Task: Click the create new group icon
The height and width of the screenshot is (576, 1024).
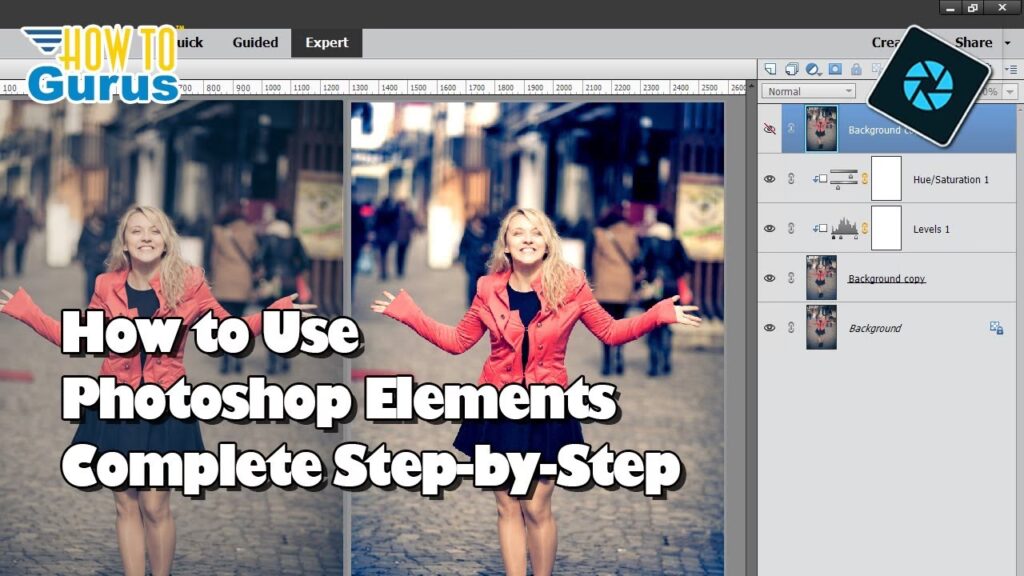Action: 791,69
